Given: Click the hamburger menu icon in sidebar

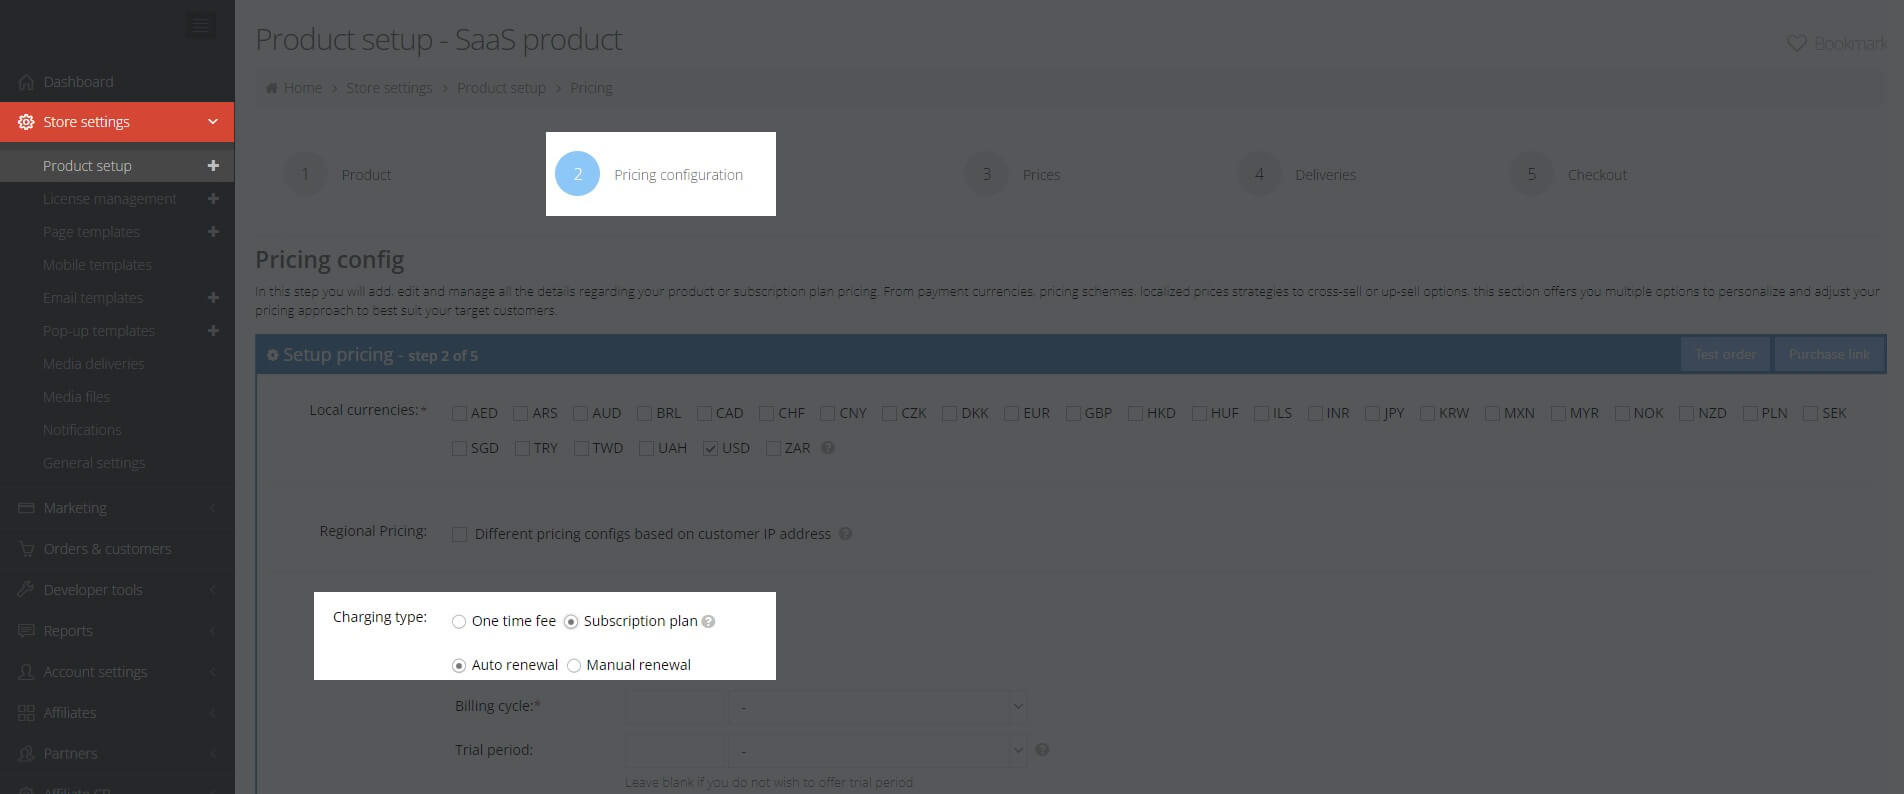Looking at the screenshot, I should pyautogui.click(x=201, y=26).
